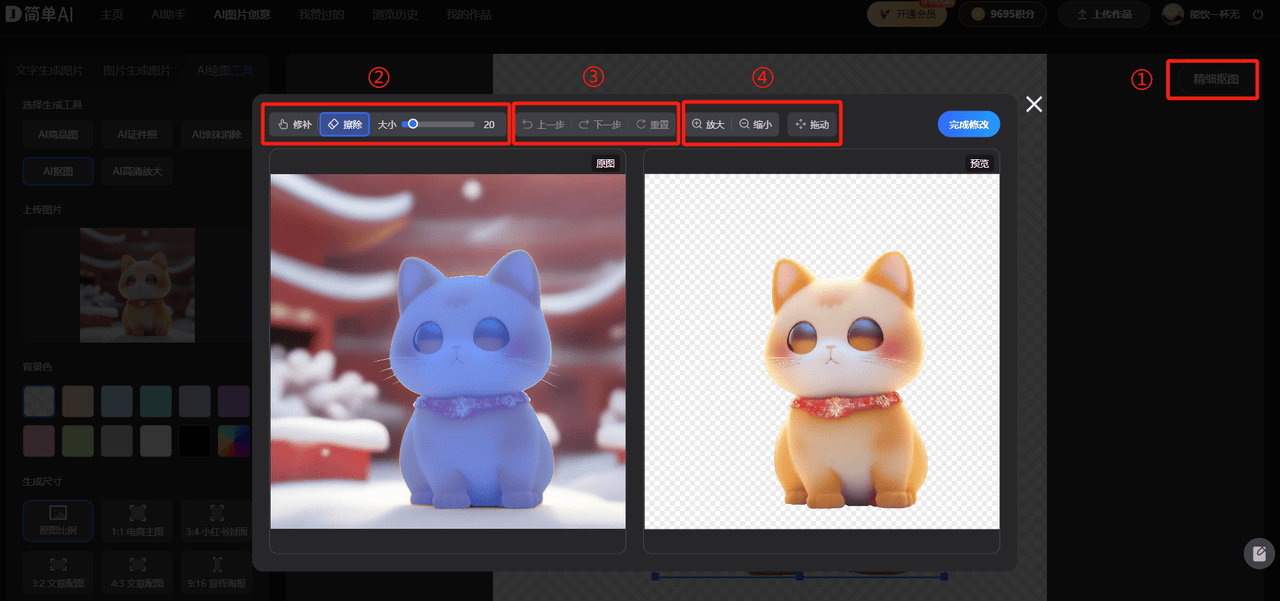The width and height of the screenshot is (1280, 601).
Task: Go to 我的作品 in top navigation
Action: 470,15
